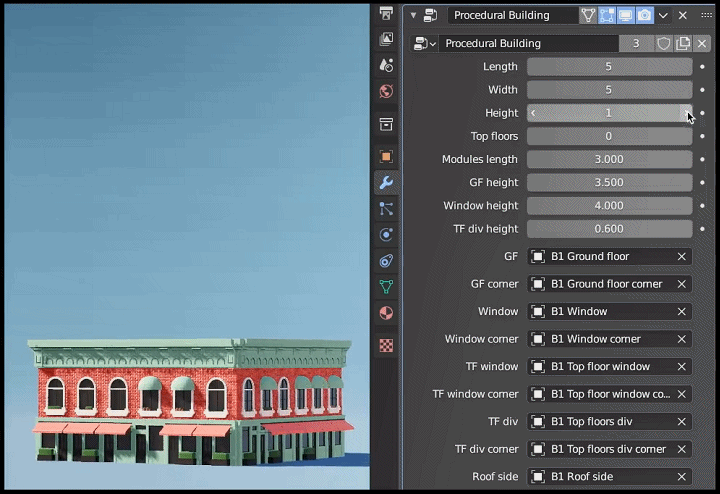Click the fake user shield icon
This screenshot has width=720, height=494.
(663, 44)
